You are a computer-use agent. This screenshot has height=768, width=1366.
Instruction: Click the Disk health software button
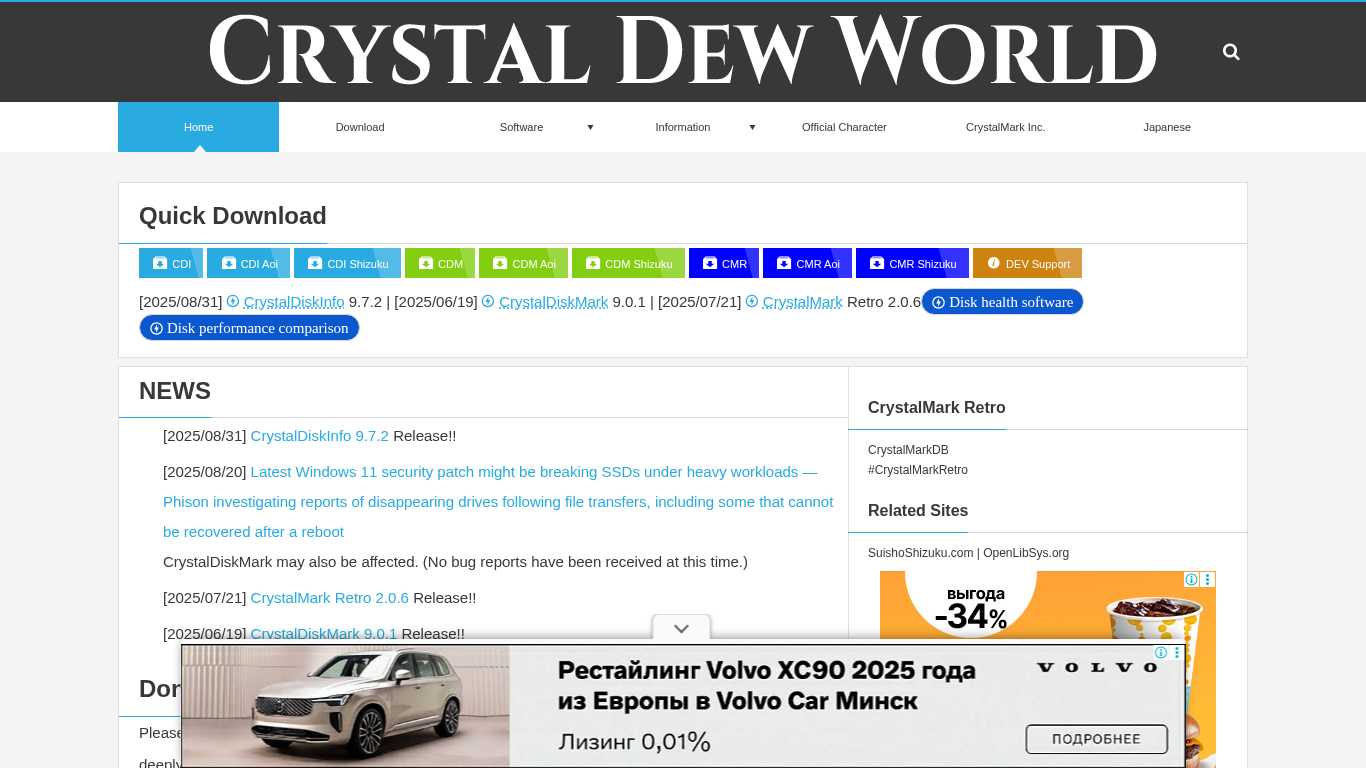point(1002,302)
